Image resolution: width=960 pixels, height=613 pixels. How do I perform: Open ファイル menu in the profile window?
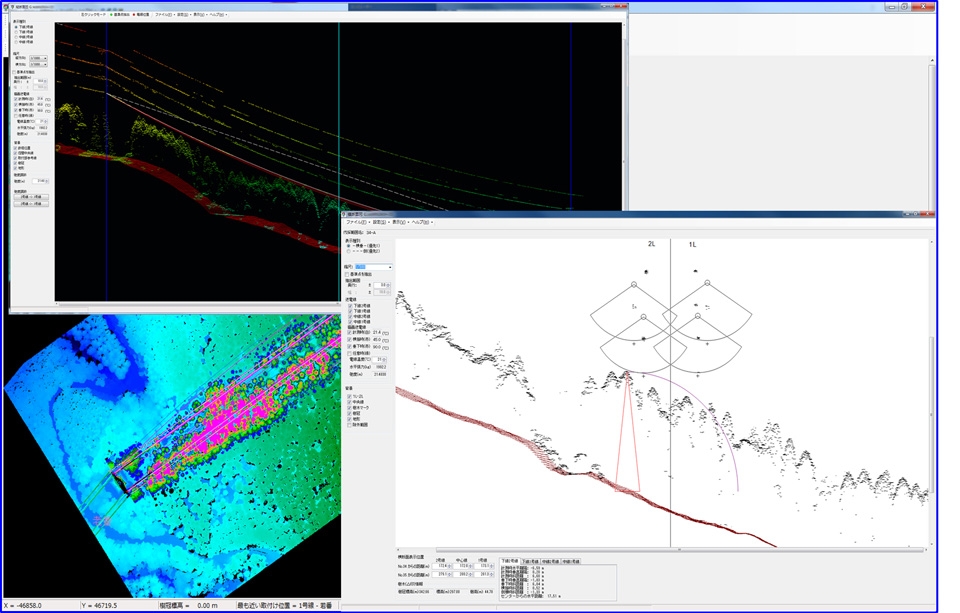click(x=163, y=15)
